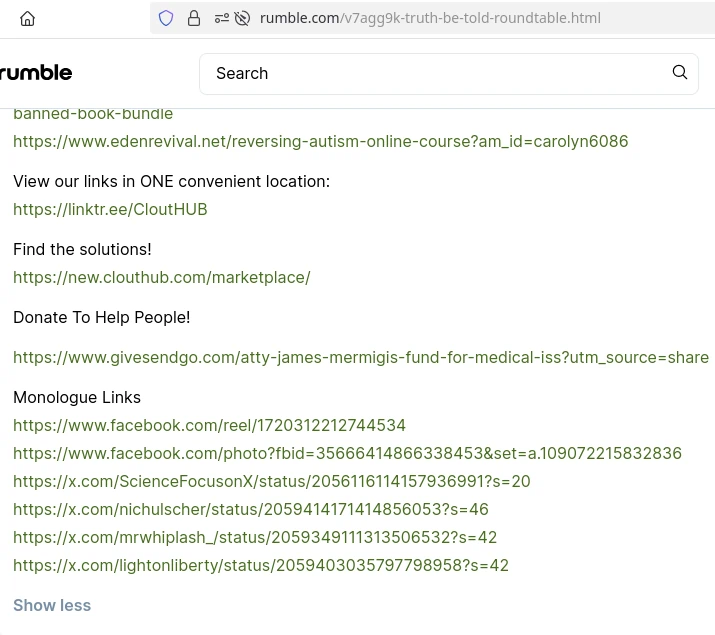Image resolution: width=715 pixels, height=635 pixels.
Task: Open the givesendgo medical fund link
Action: [x=361, y=357]
